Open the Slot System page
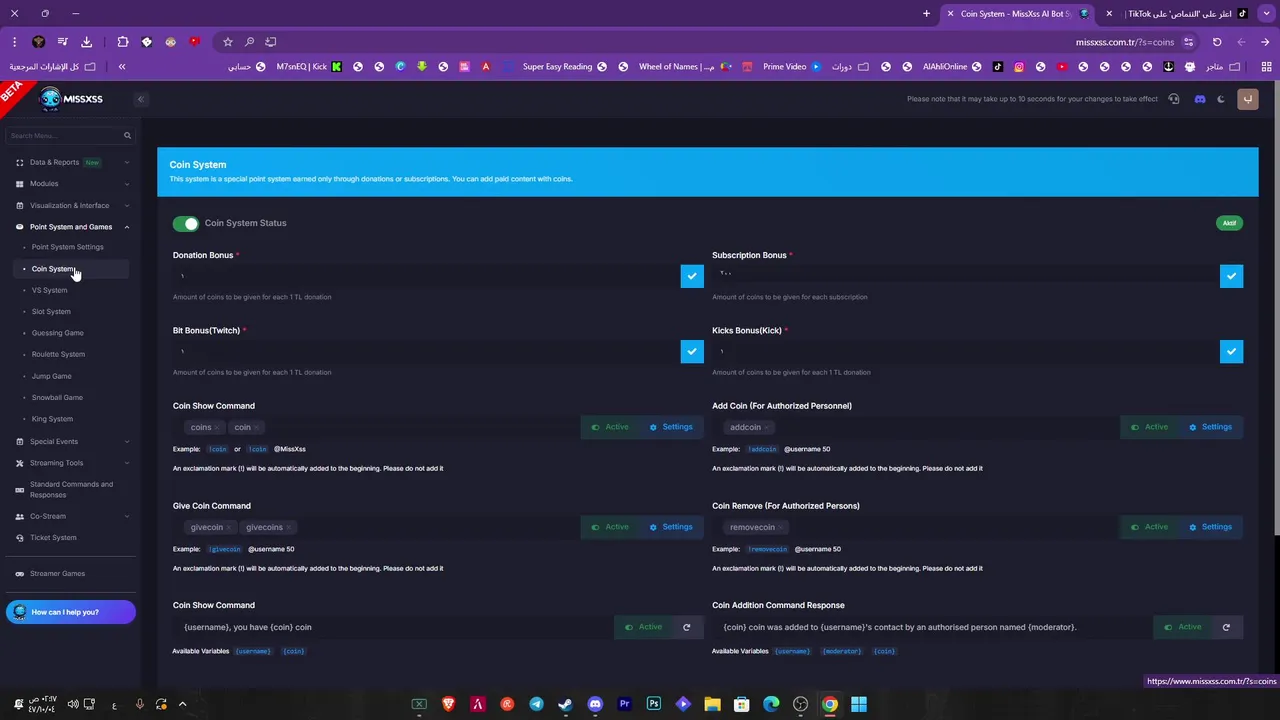Viewport: 1280px width, 720px height. [x=51, y=312]
